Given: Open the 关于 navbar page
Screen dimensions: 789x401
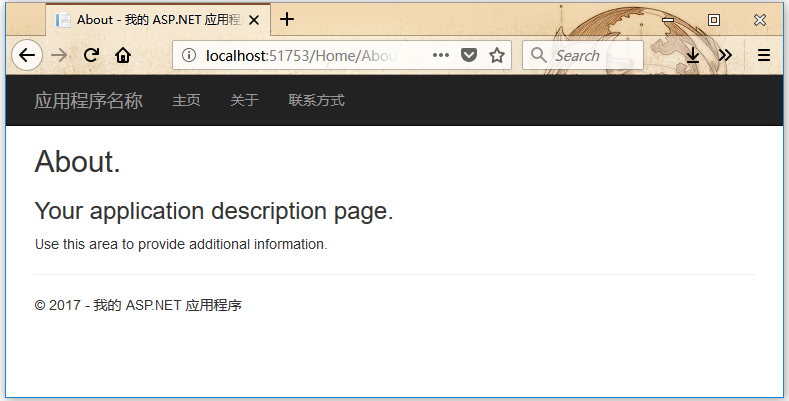Looking at the screenshot, I should coord(244,100).
